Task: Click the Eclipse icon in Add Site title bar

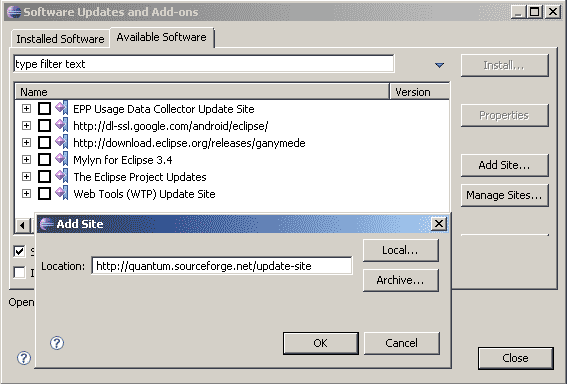Action: pos(46,224)
